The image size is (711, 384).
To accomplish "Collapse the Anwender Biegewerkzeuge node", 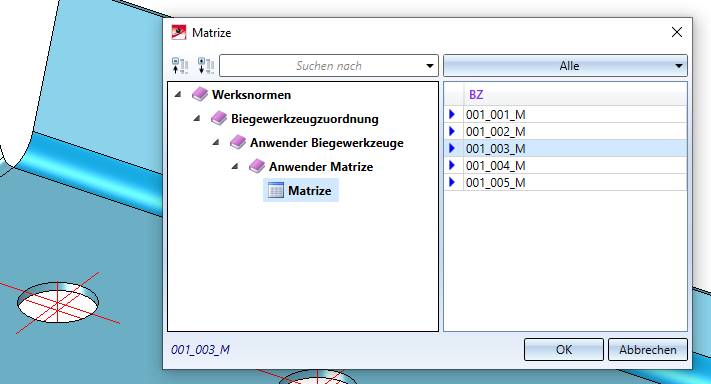I will coord(216,142).
